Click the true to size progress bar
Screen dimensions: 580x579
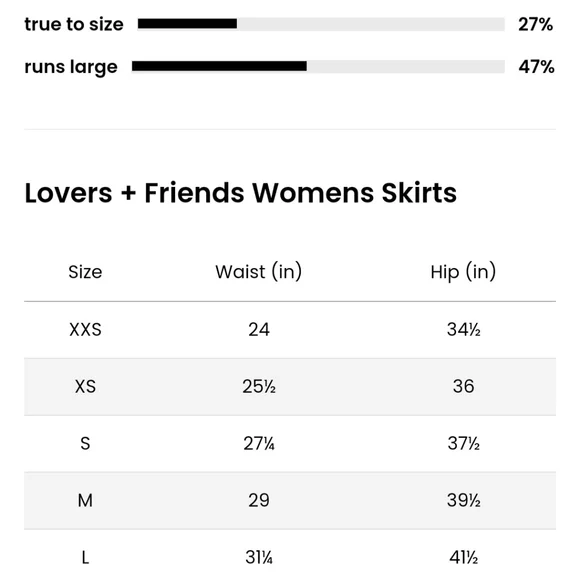coord(321,24)
